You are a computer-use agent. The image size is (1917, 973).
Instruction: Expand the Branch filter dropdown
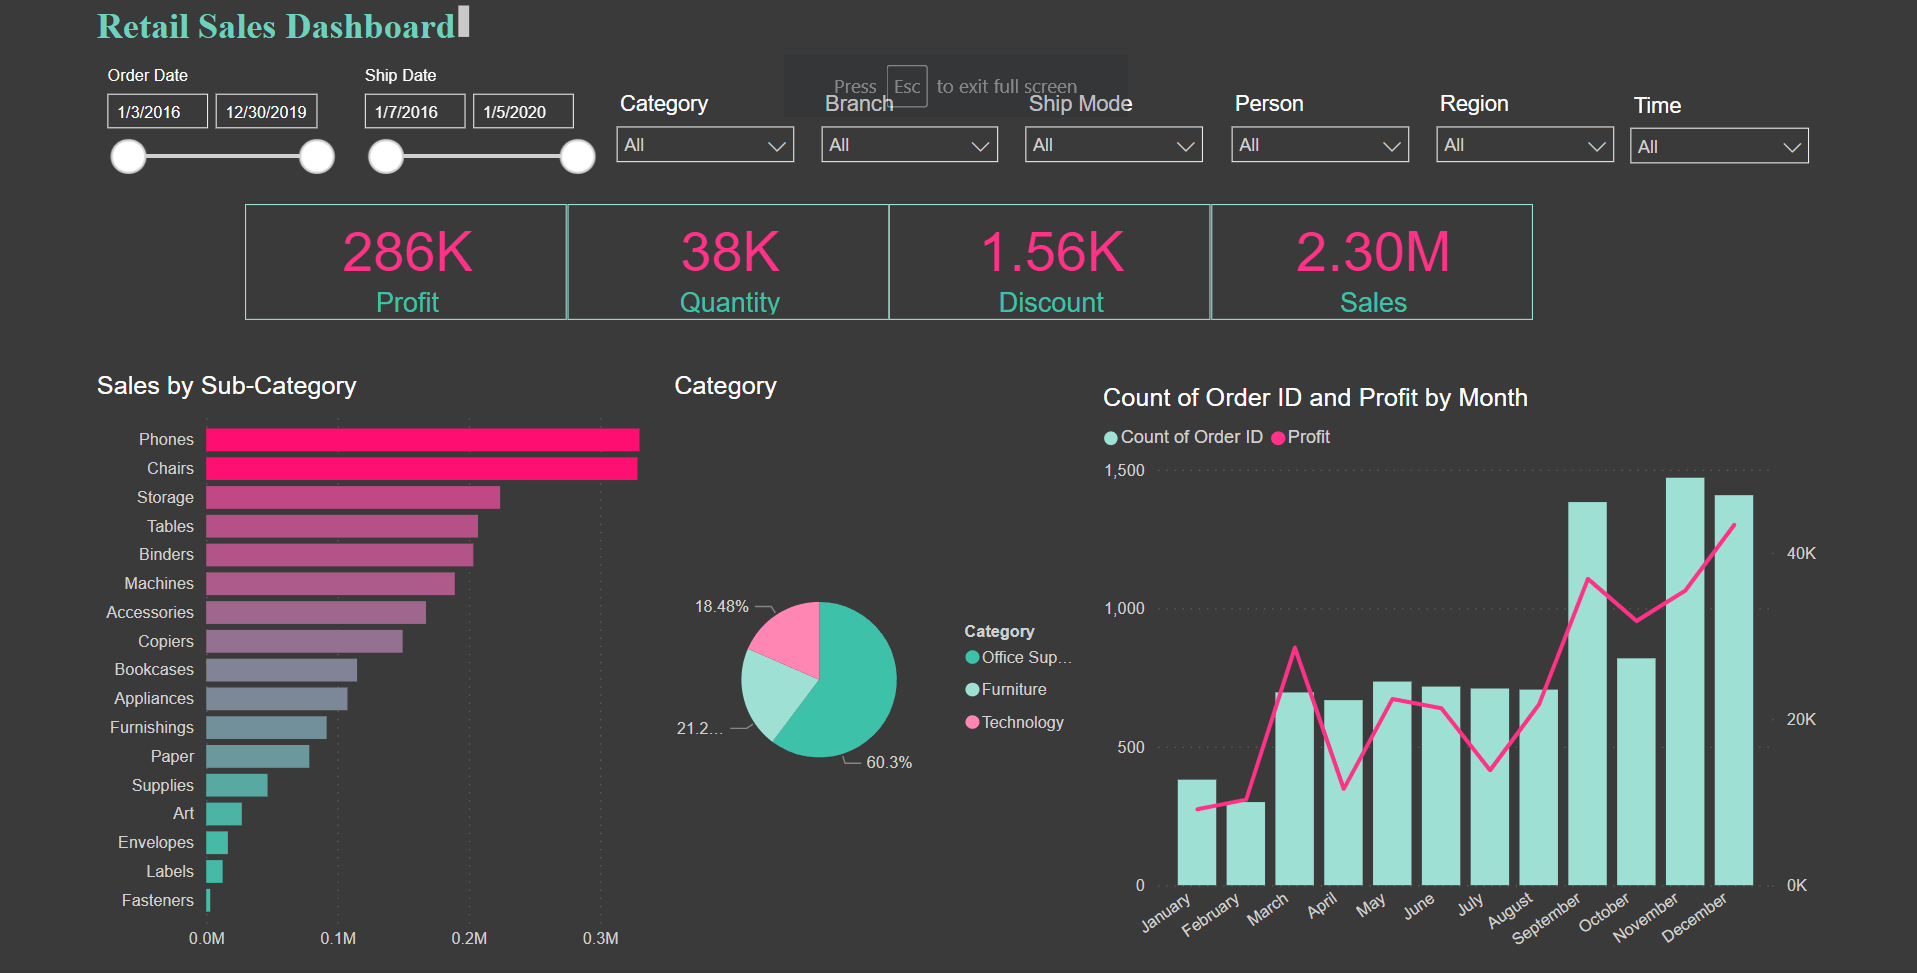[x=909, y=145]
